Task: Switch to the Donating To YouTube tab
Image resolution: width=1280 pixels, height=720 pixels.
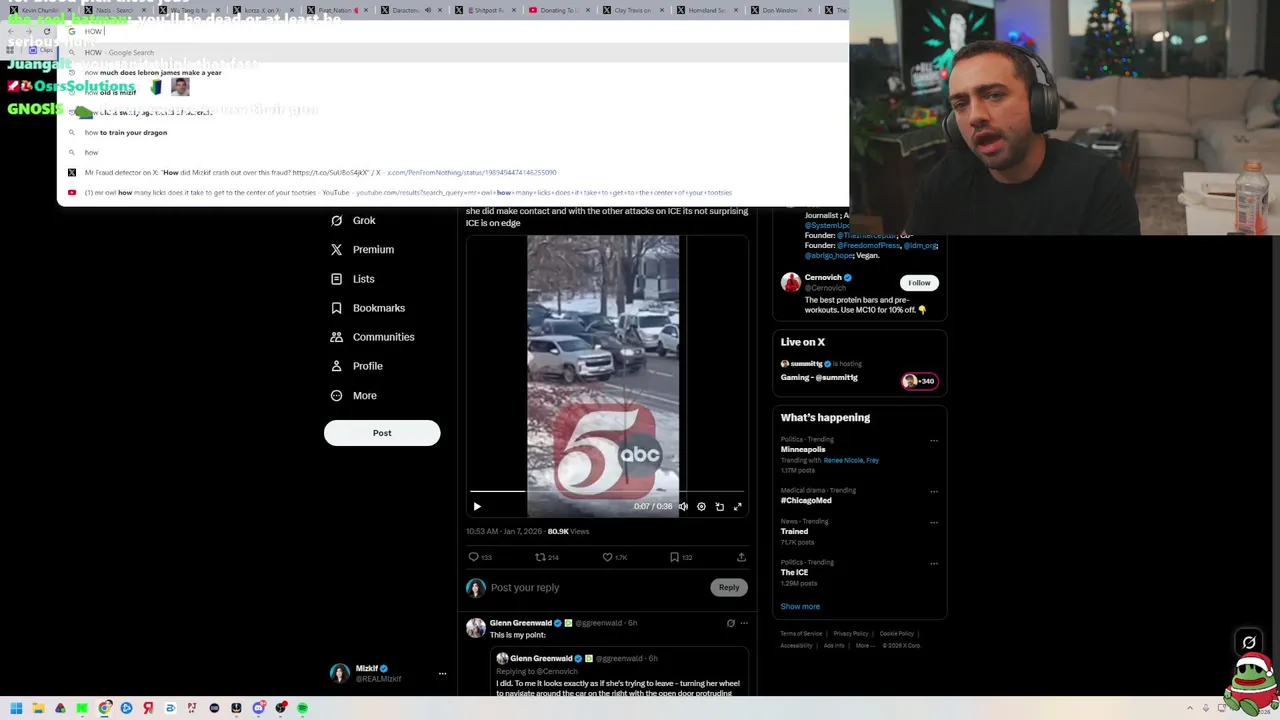Action: (558, 10)
